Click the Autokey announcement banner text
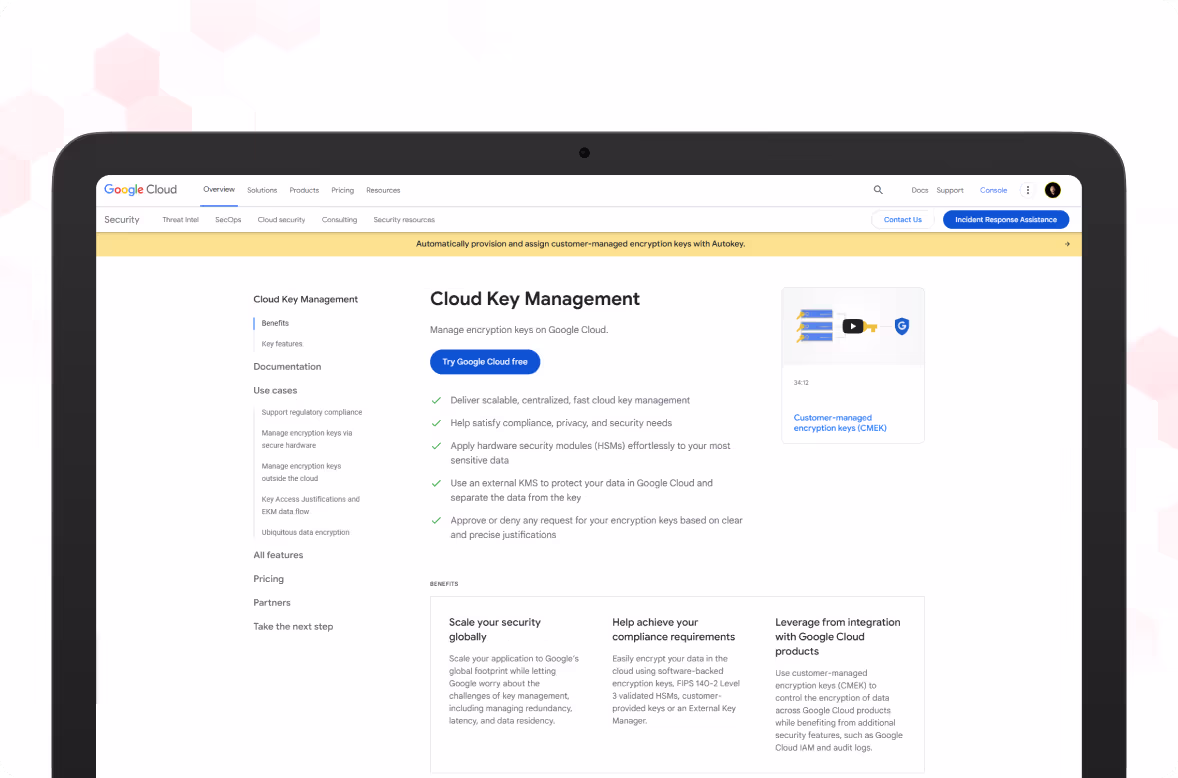Viewport: 1178px width, 778px height. [581, 244]
